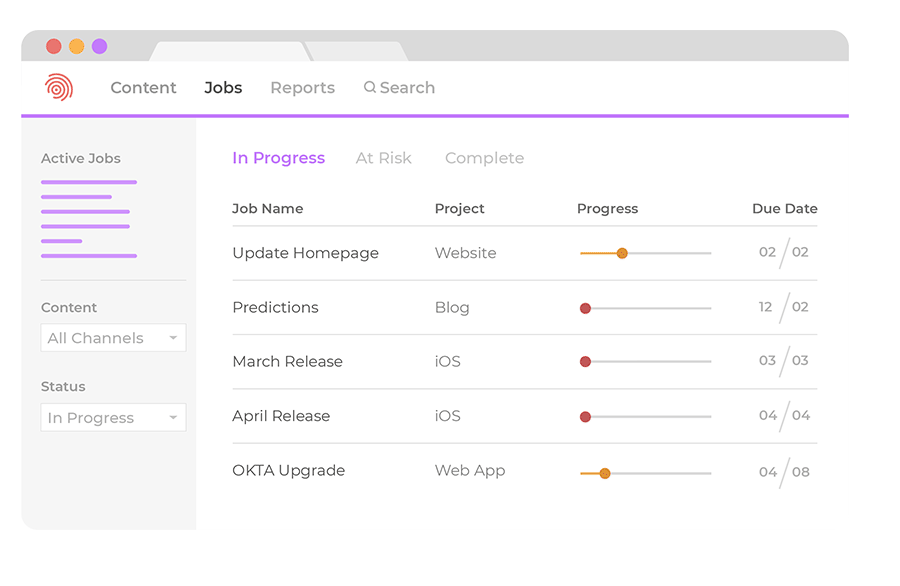Click the OKTA Upgrade progress slider handle

pos(605,473)
